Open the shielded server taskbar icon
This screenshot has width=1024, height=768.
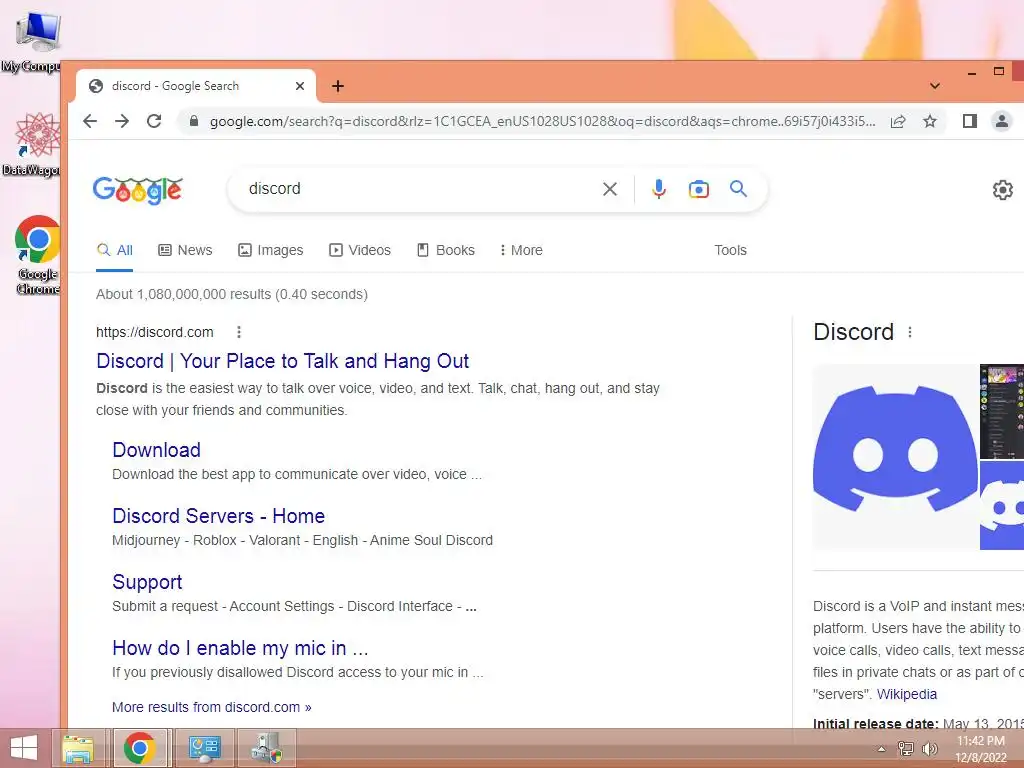point(267,748)
